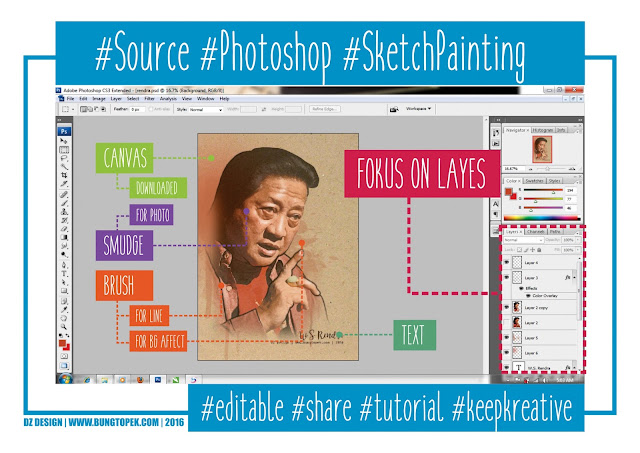Image resolution: width=640 pixels, height=453 pixels.
Task: Select the Quick Selection wand tool
Action: [64, 167]
